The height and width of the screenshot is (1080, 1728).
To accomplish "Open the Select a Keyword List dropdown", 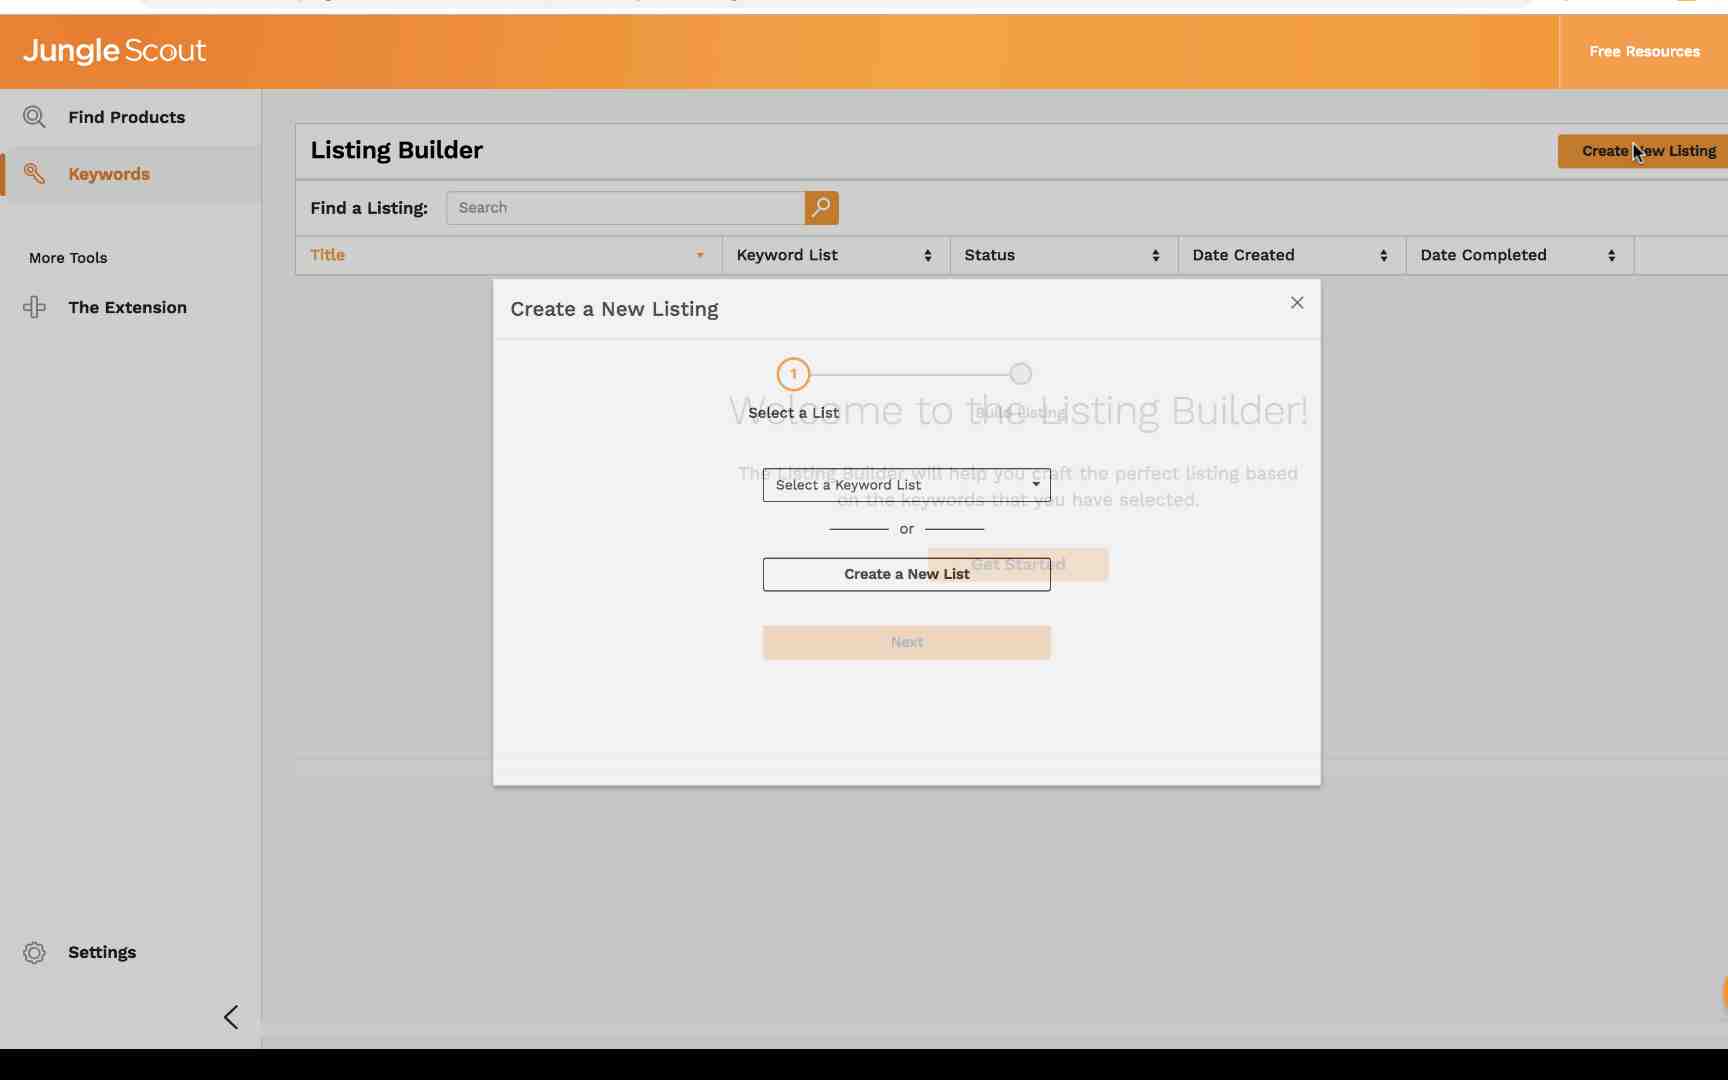I will click(906, 485).
